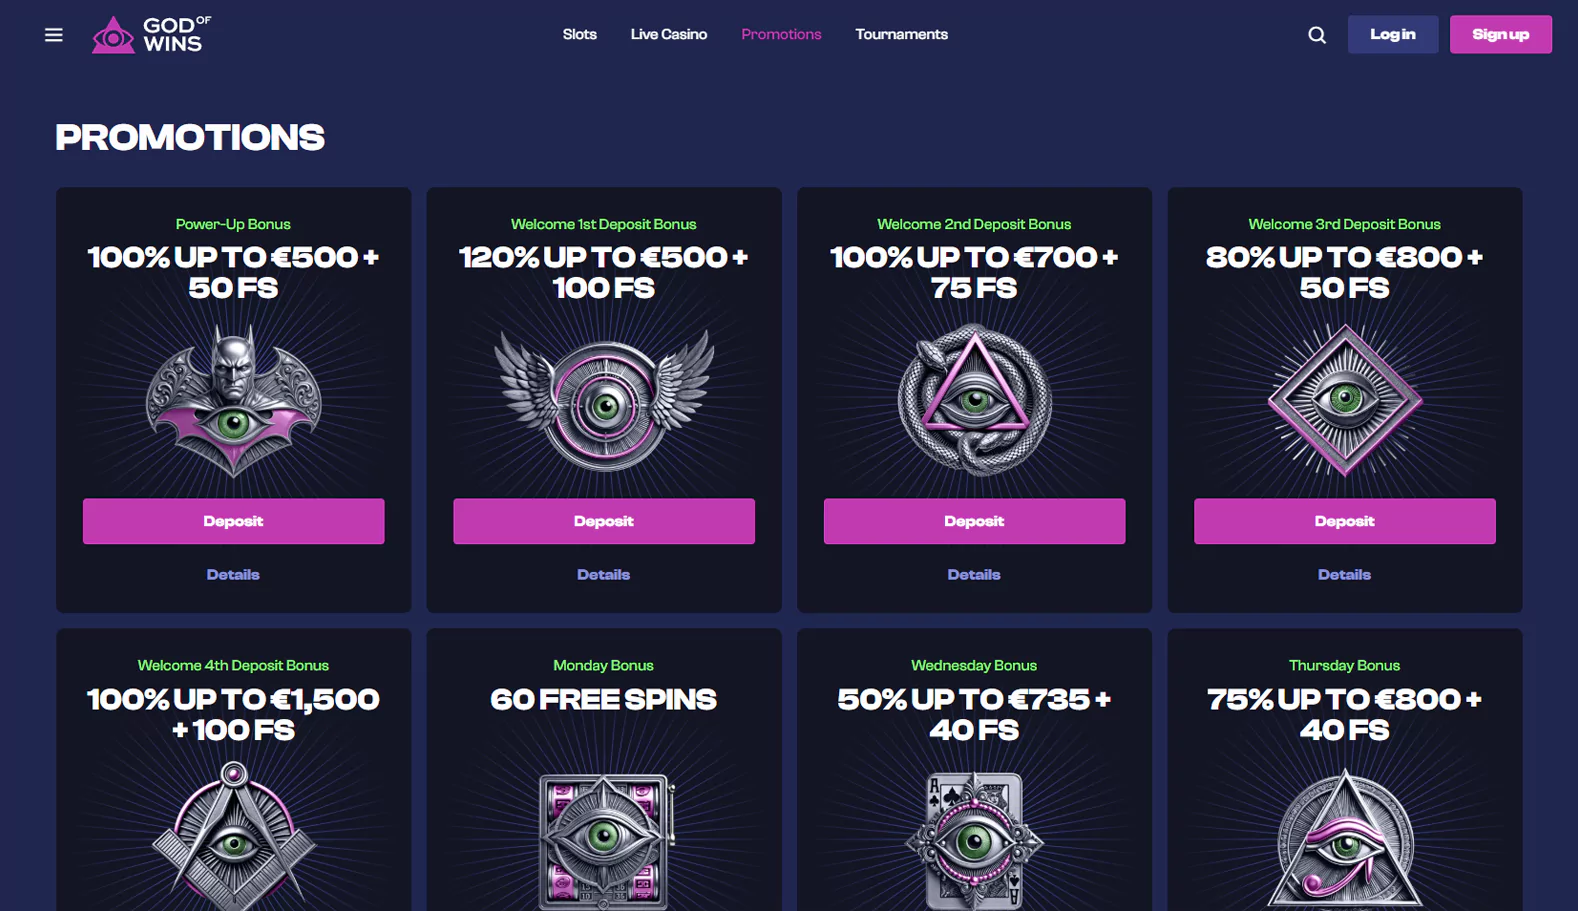Click the diamond eye 3rd Deposit image

[1345, 399]
